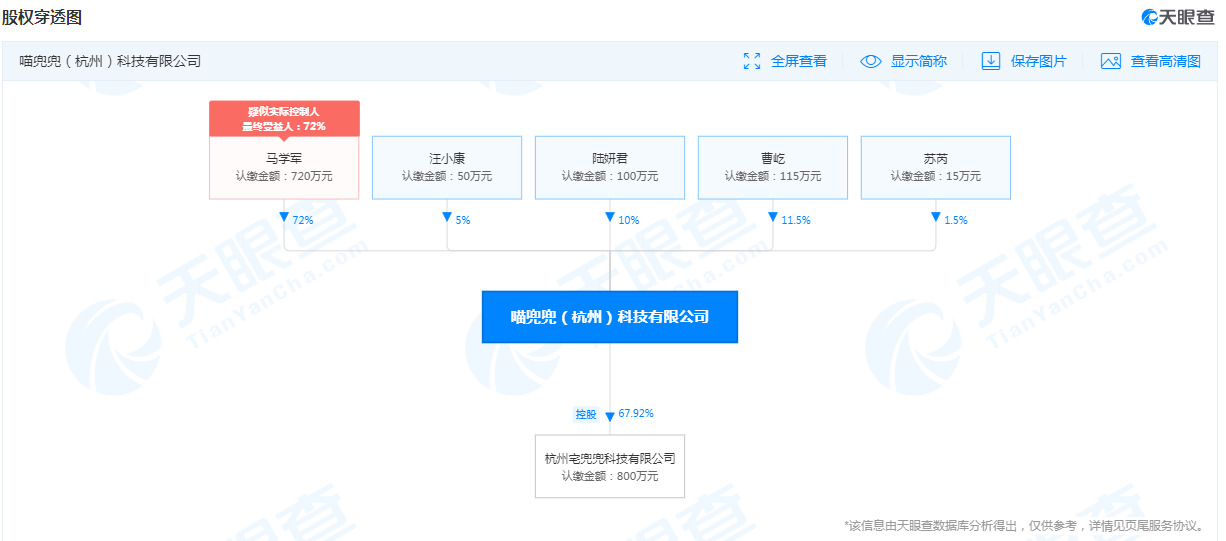The height and width of the screenshot is (541, 1226).
Task: Click 保存图片 to save image
Action: 1038,61
